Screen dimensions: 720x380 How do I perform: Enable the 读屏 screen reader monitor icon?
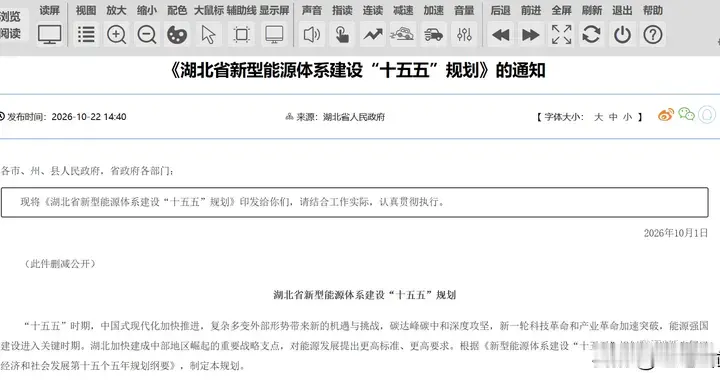click(50, 34)
